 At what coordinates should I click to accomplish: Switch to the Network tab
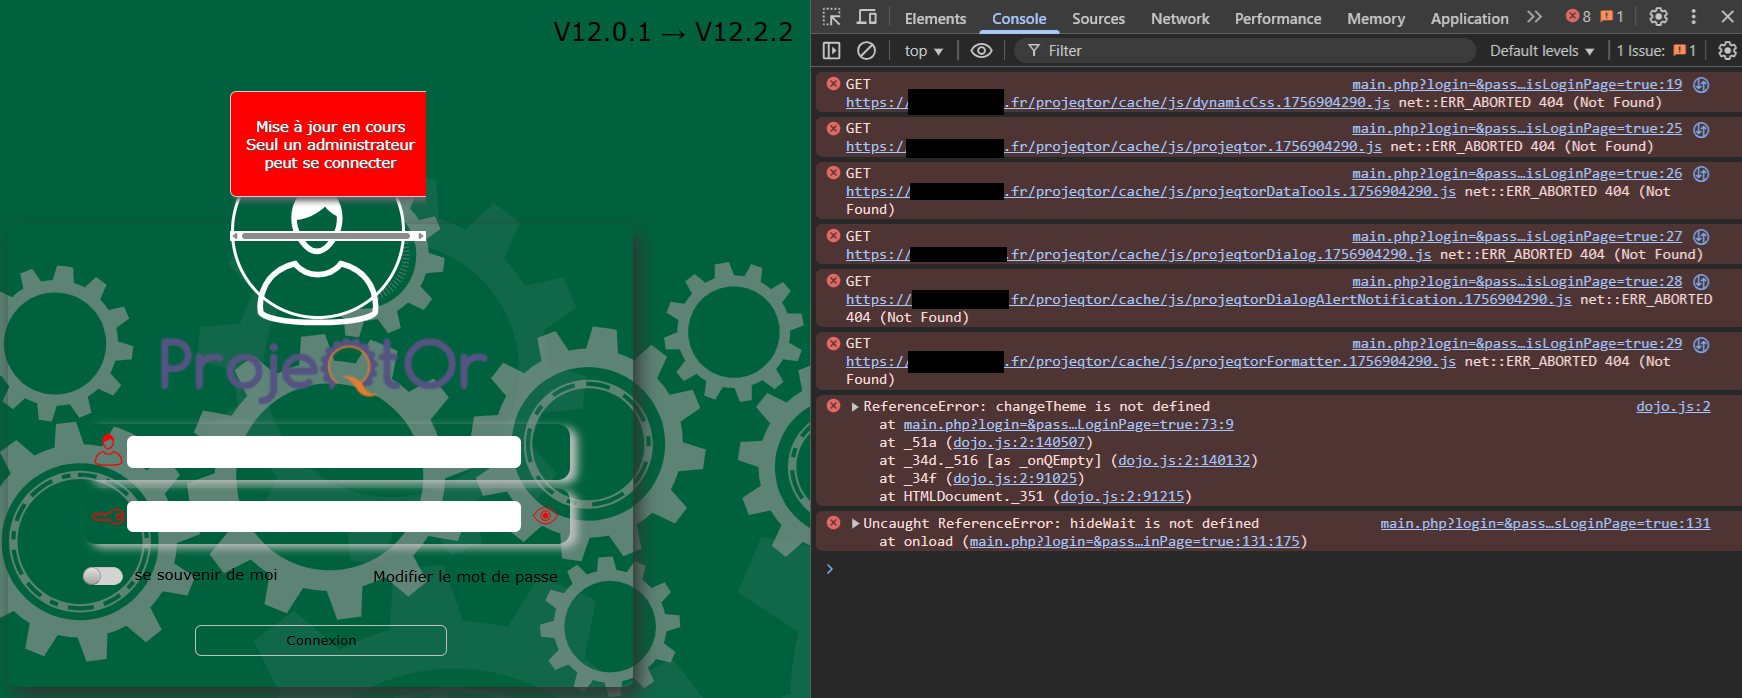point(1179,18)
